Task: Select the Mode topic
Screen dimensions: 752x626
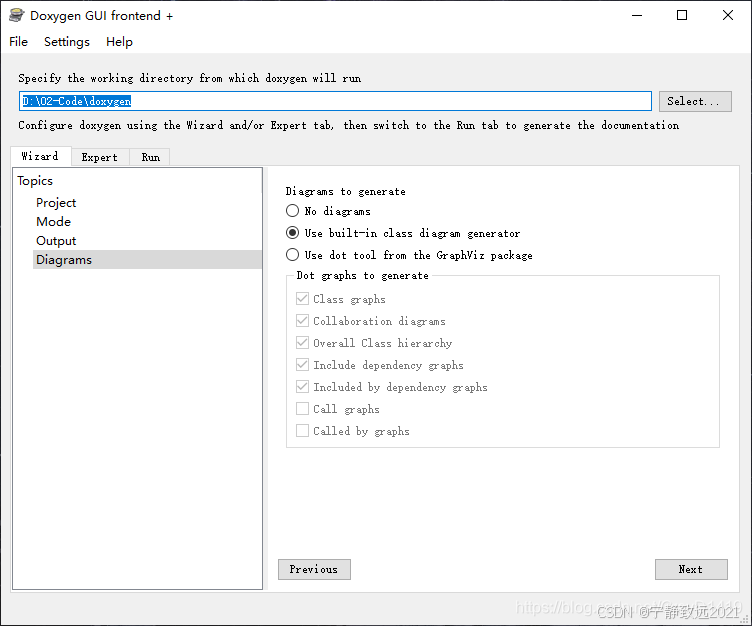Action: pyautogui.click(x=53, y=222)
